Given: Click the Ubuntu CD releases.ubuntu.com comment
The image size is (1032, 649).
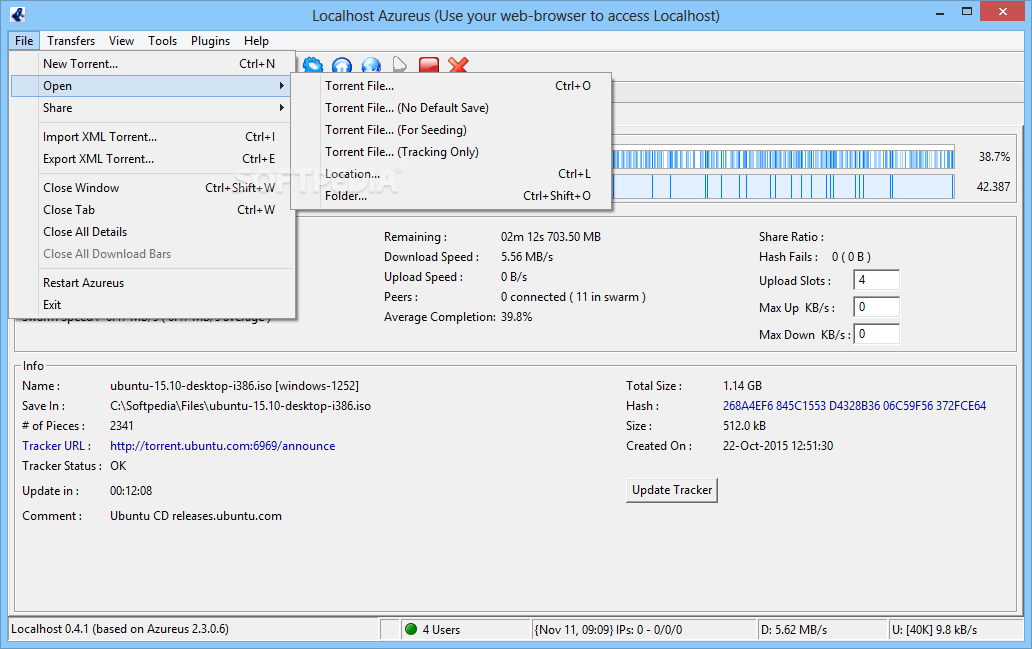Looking at the screenshot, I should [195, 515].
